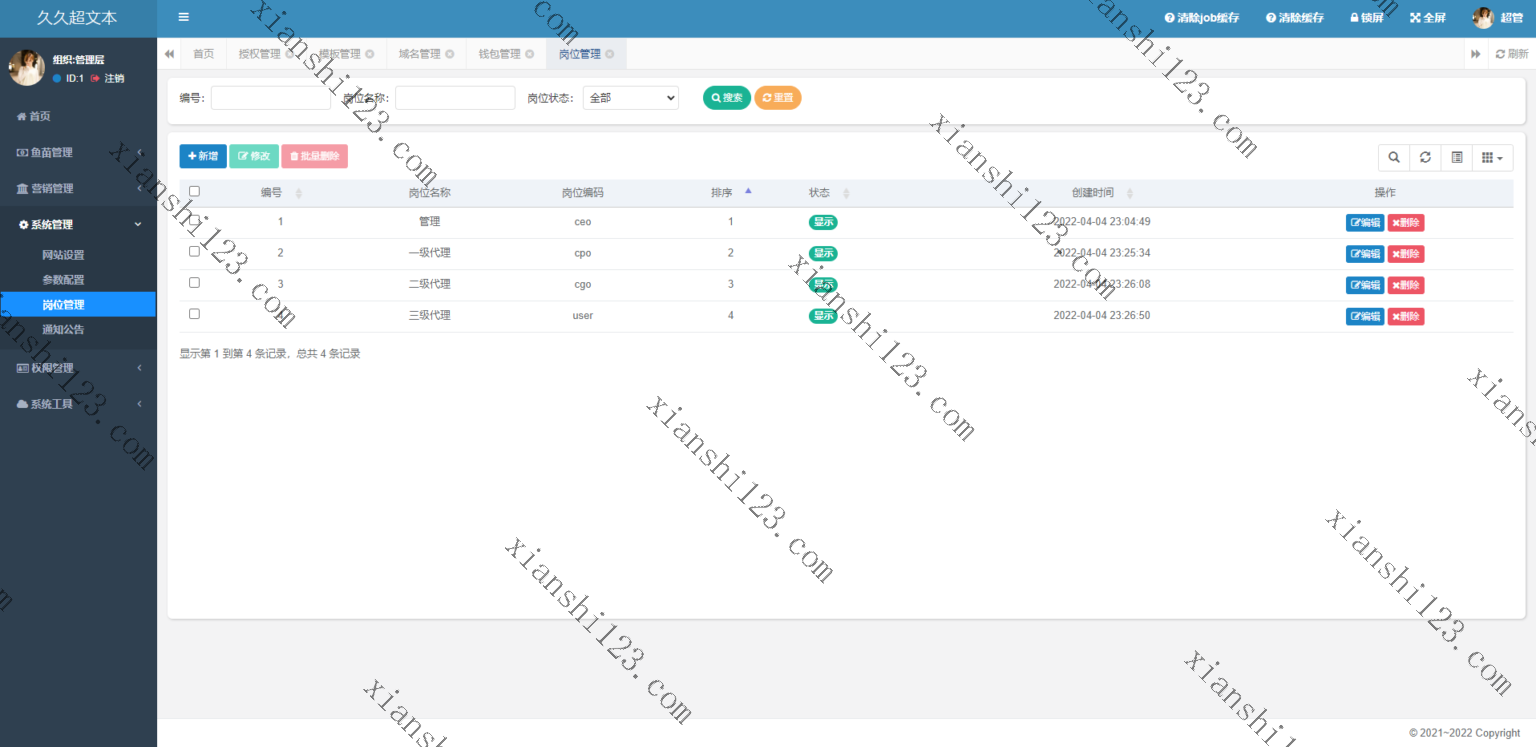Screen dimensions: 1536x747
Task: Focus the 岗位名称 input field
Action: [455, 98]
